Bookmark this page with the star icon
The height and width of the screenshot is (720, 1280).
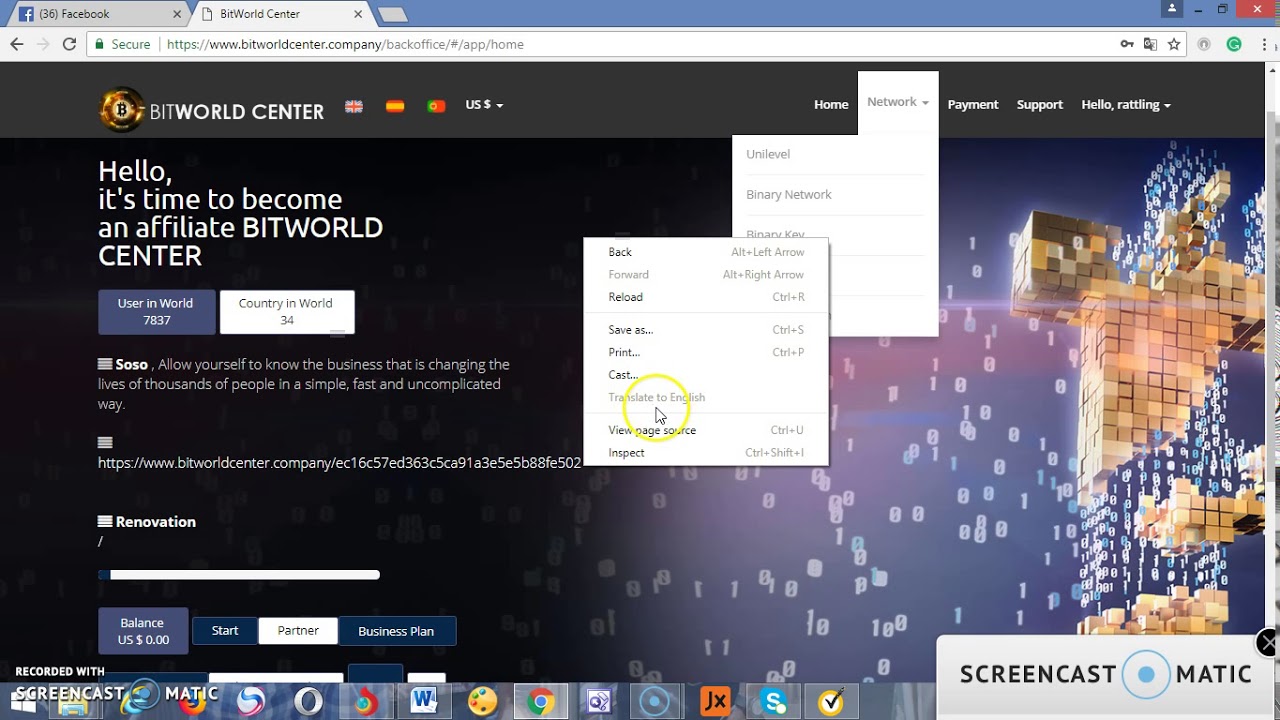(1173, 44)
